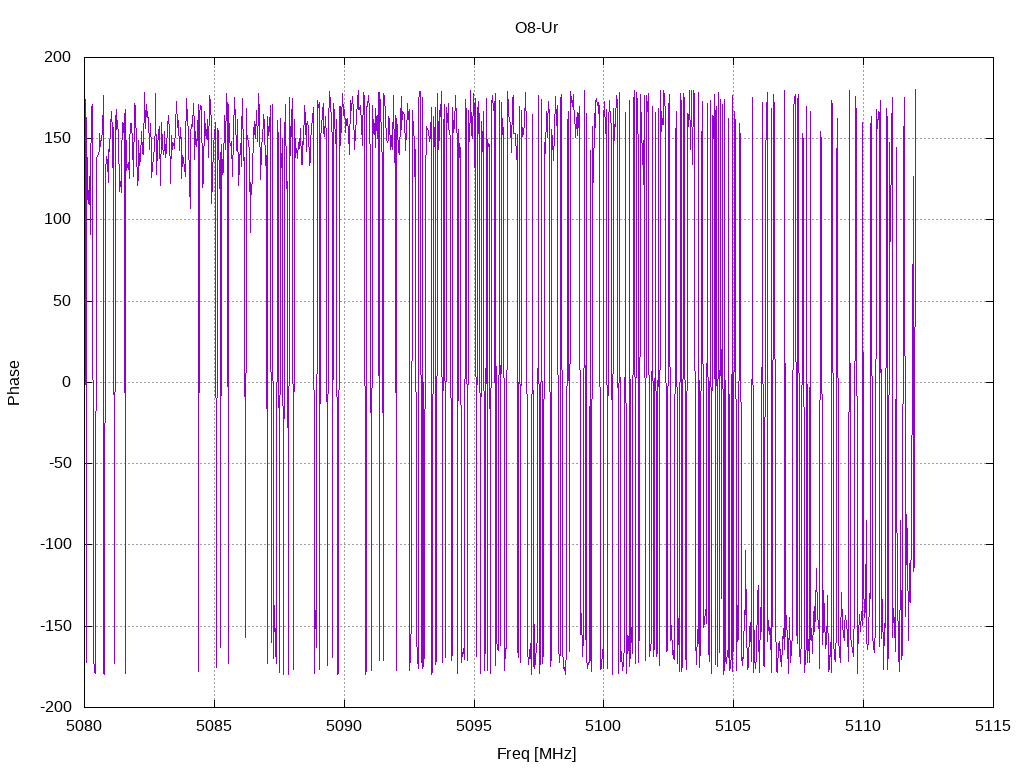Image resolution: width=1024 pixels, height=768 pixels.
Task: Click x-axis tick label 5100
Action: click(x=603, y=726)
